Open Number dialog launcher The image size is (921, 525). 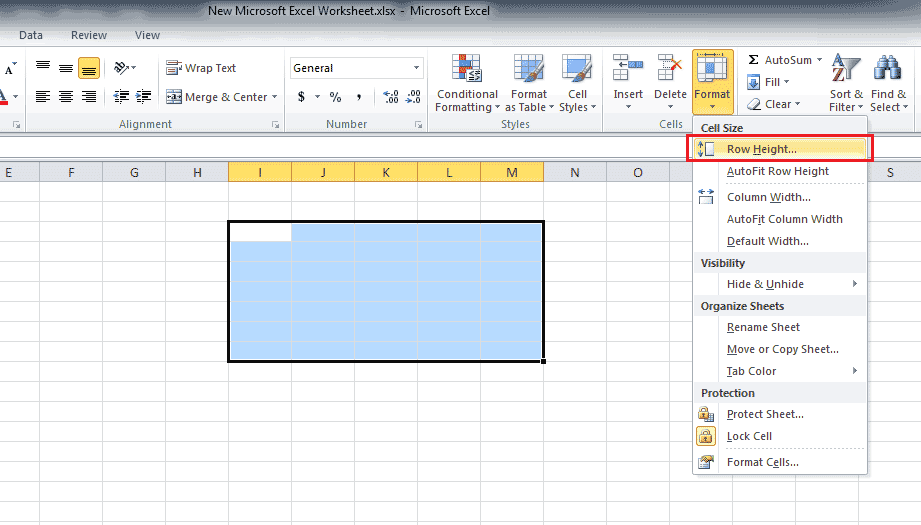coord(418,124)
